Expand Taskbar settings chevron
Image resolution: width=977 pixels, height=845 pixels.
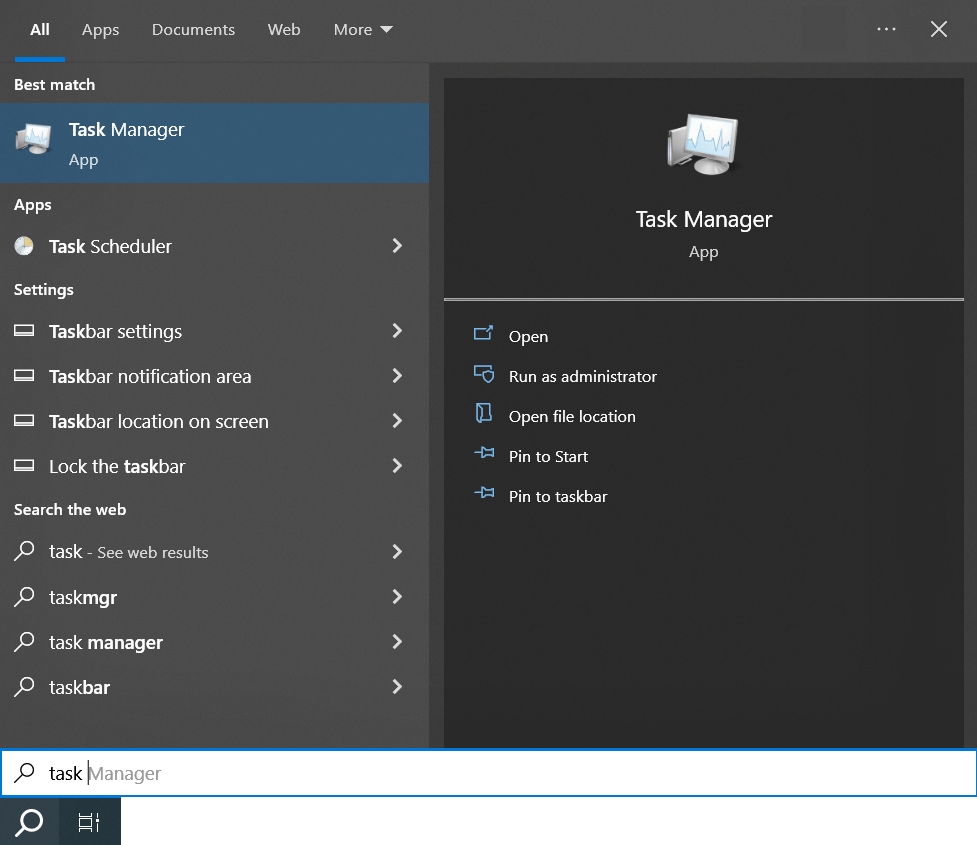[397, 331]
